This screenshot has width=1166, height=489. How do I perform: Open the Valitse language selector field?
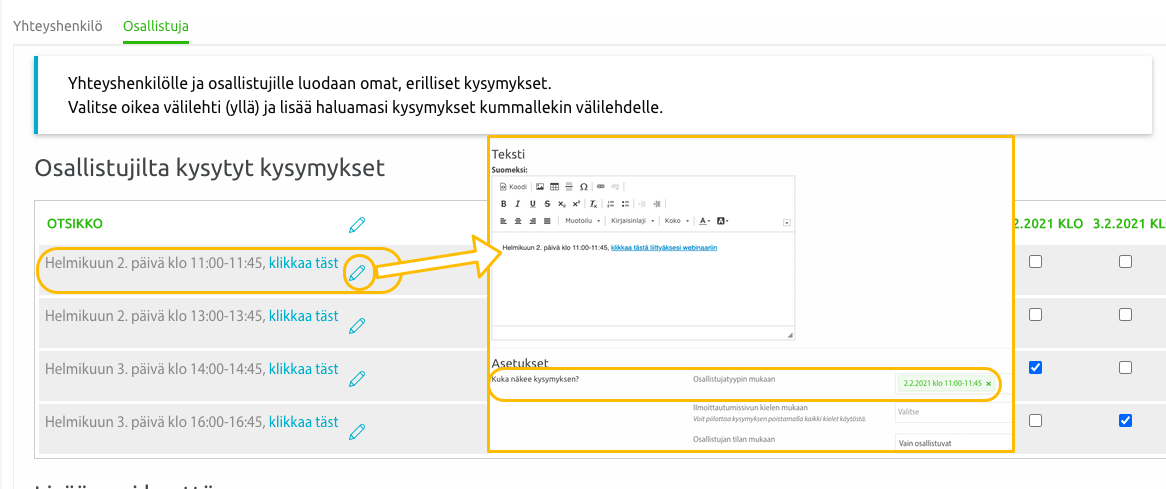[x=953, y=412]
